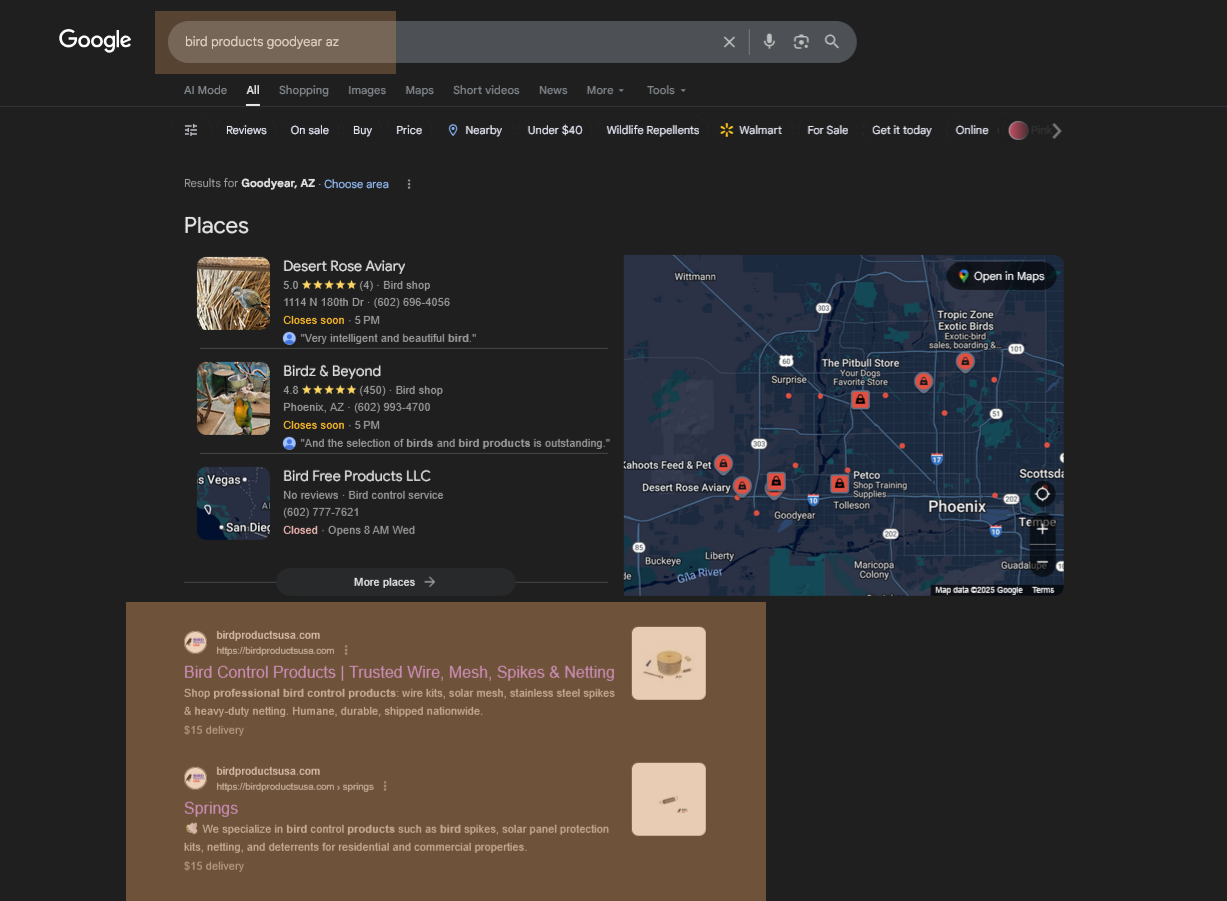Click the More places button
1227x901 pixels.
point(395,582)
